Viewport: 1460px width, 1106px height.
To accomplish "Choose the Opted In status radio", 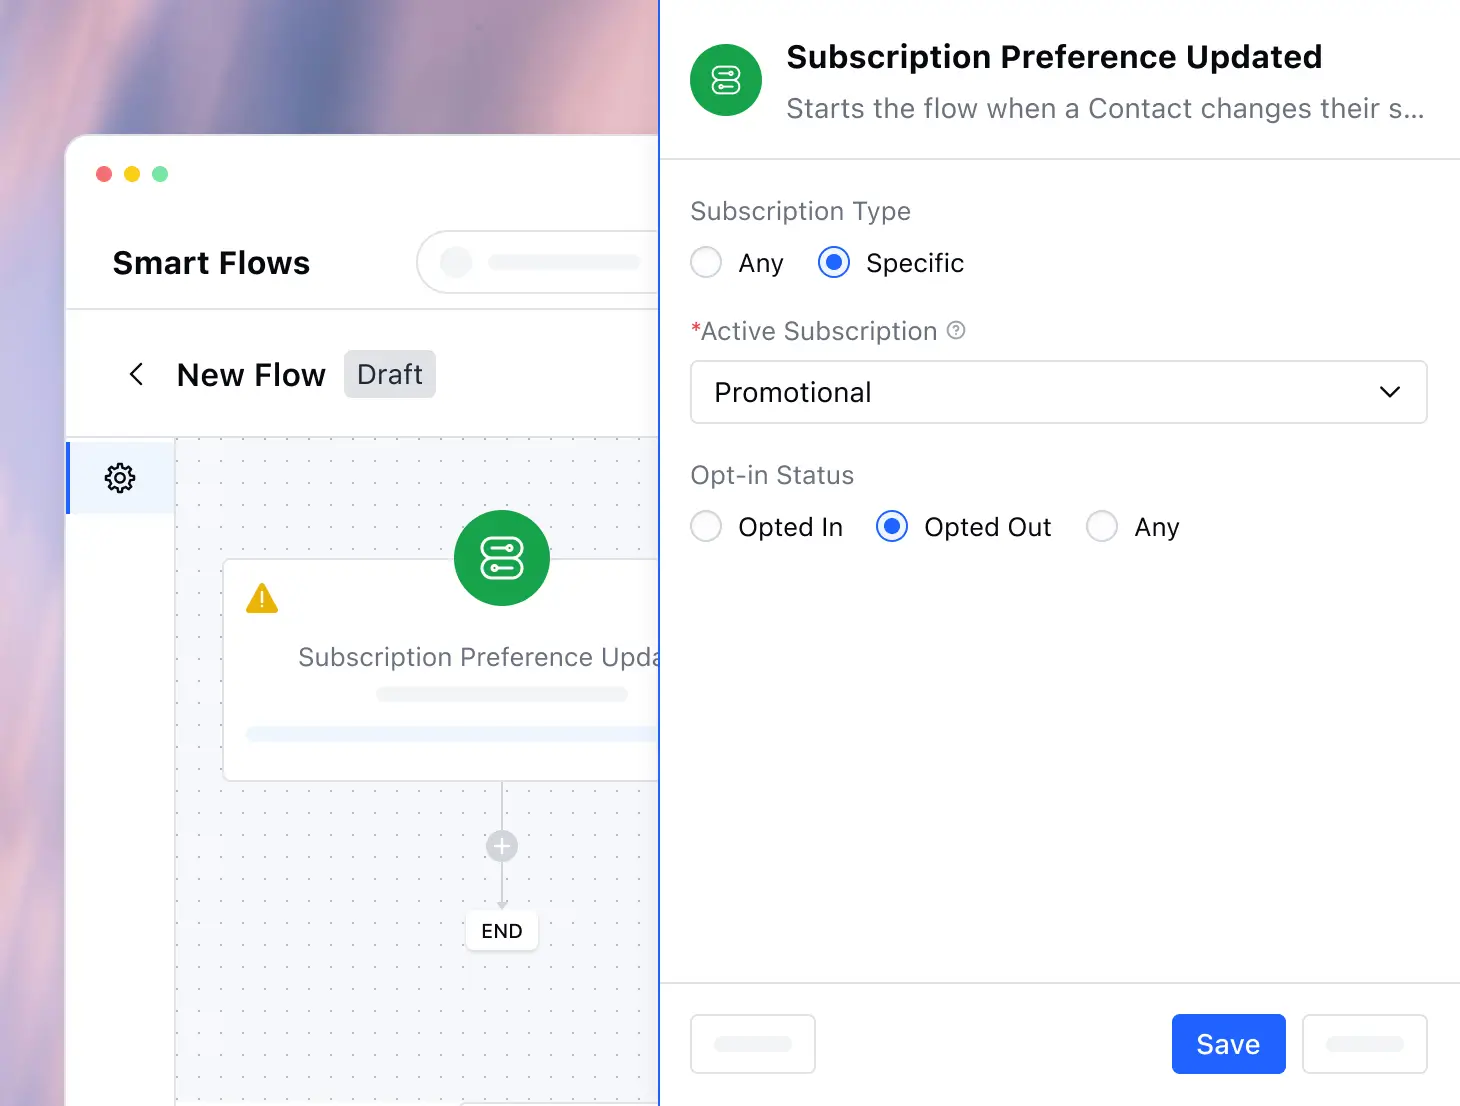I will tap(706, 526).
